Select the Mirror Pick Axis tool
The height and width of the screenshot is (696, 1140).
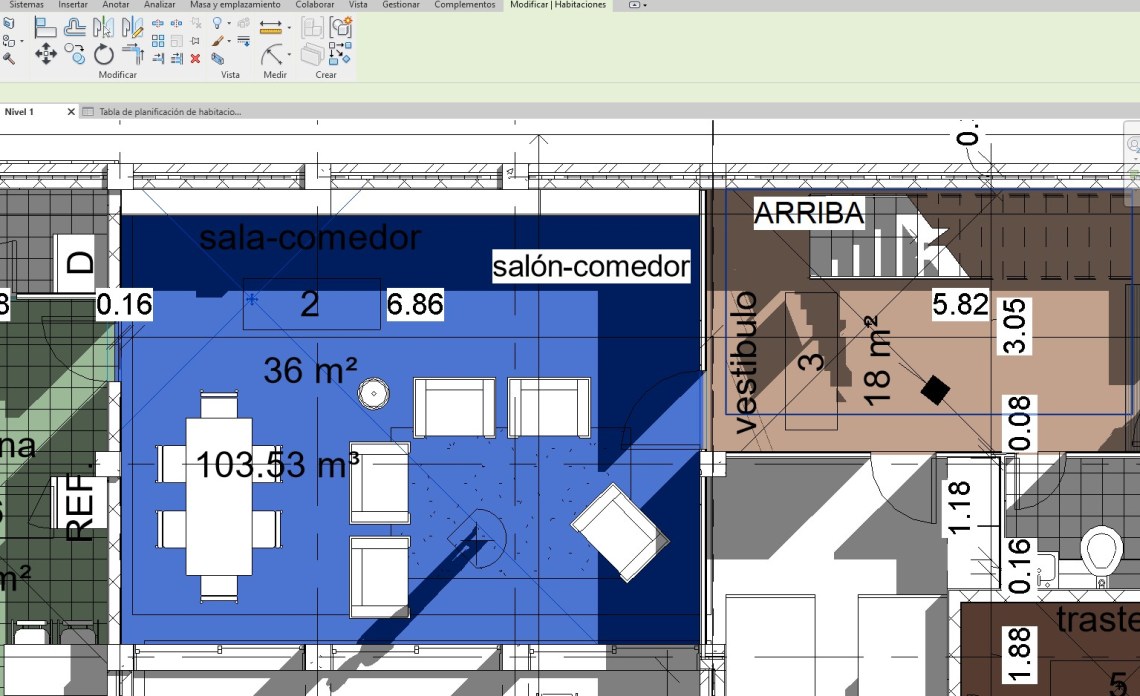[x=104, y=27]
